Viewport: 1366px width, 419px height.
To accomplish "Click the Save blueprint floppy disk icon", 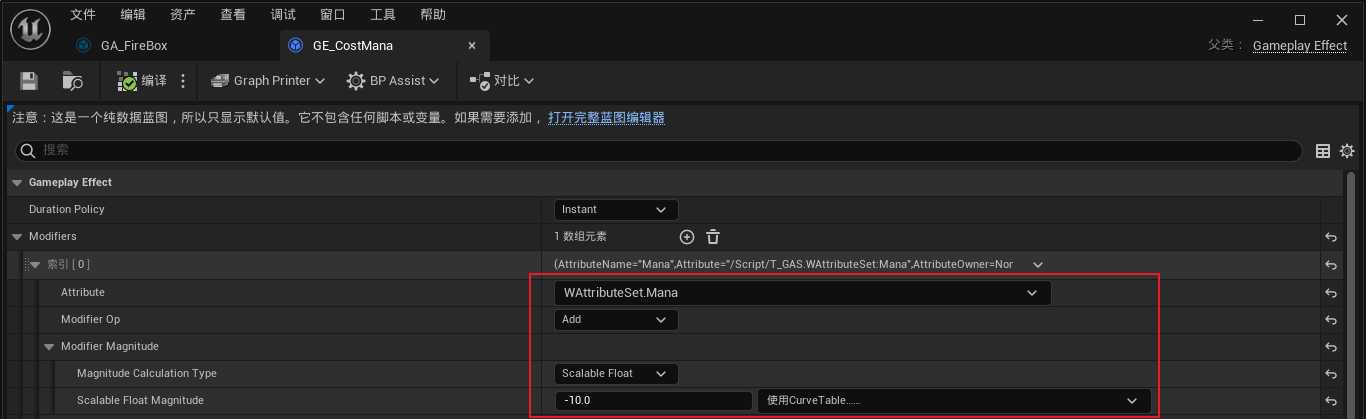I will point(29,81).
